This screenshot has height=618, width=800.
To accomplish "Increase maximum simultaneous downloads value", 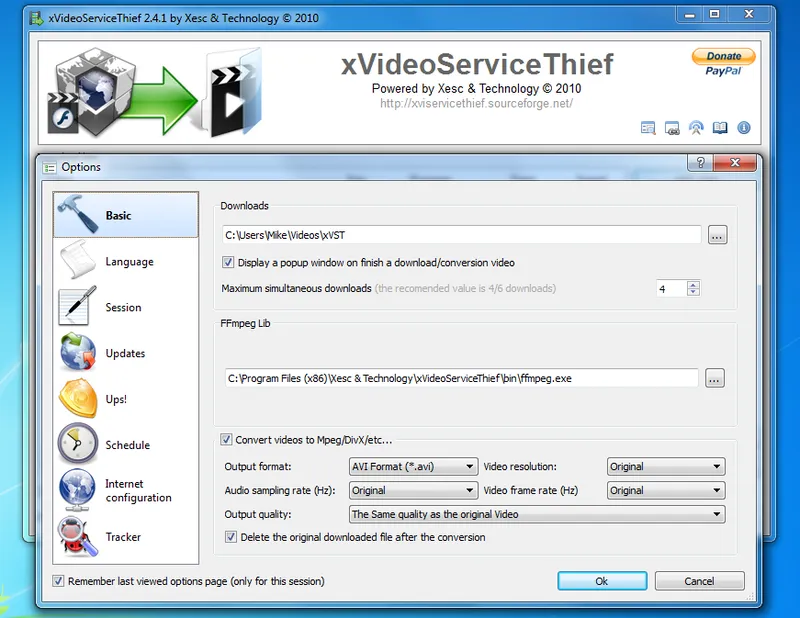I will [x=694, y=284].
